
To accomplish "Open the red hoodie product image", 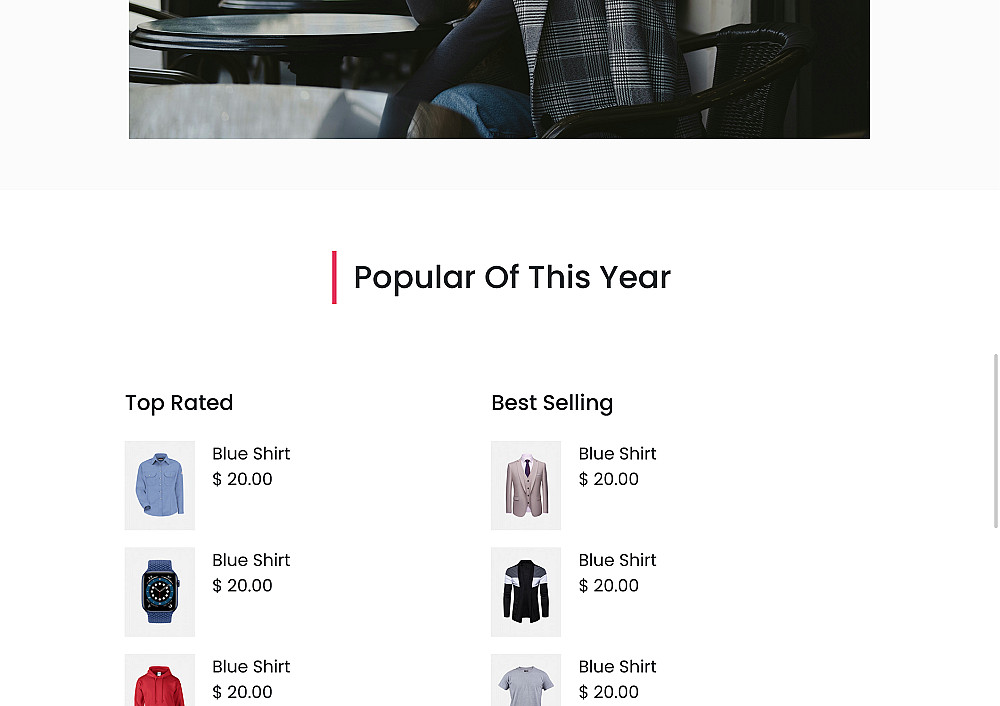I will click(159, 680).
